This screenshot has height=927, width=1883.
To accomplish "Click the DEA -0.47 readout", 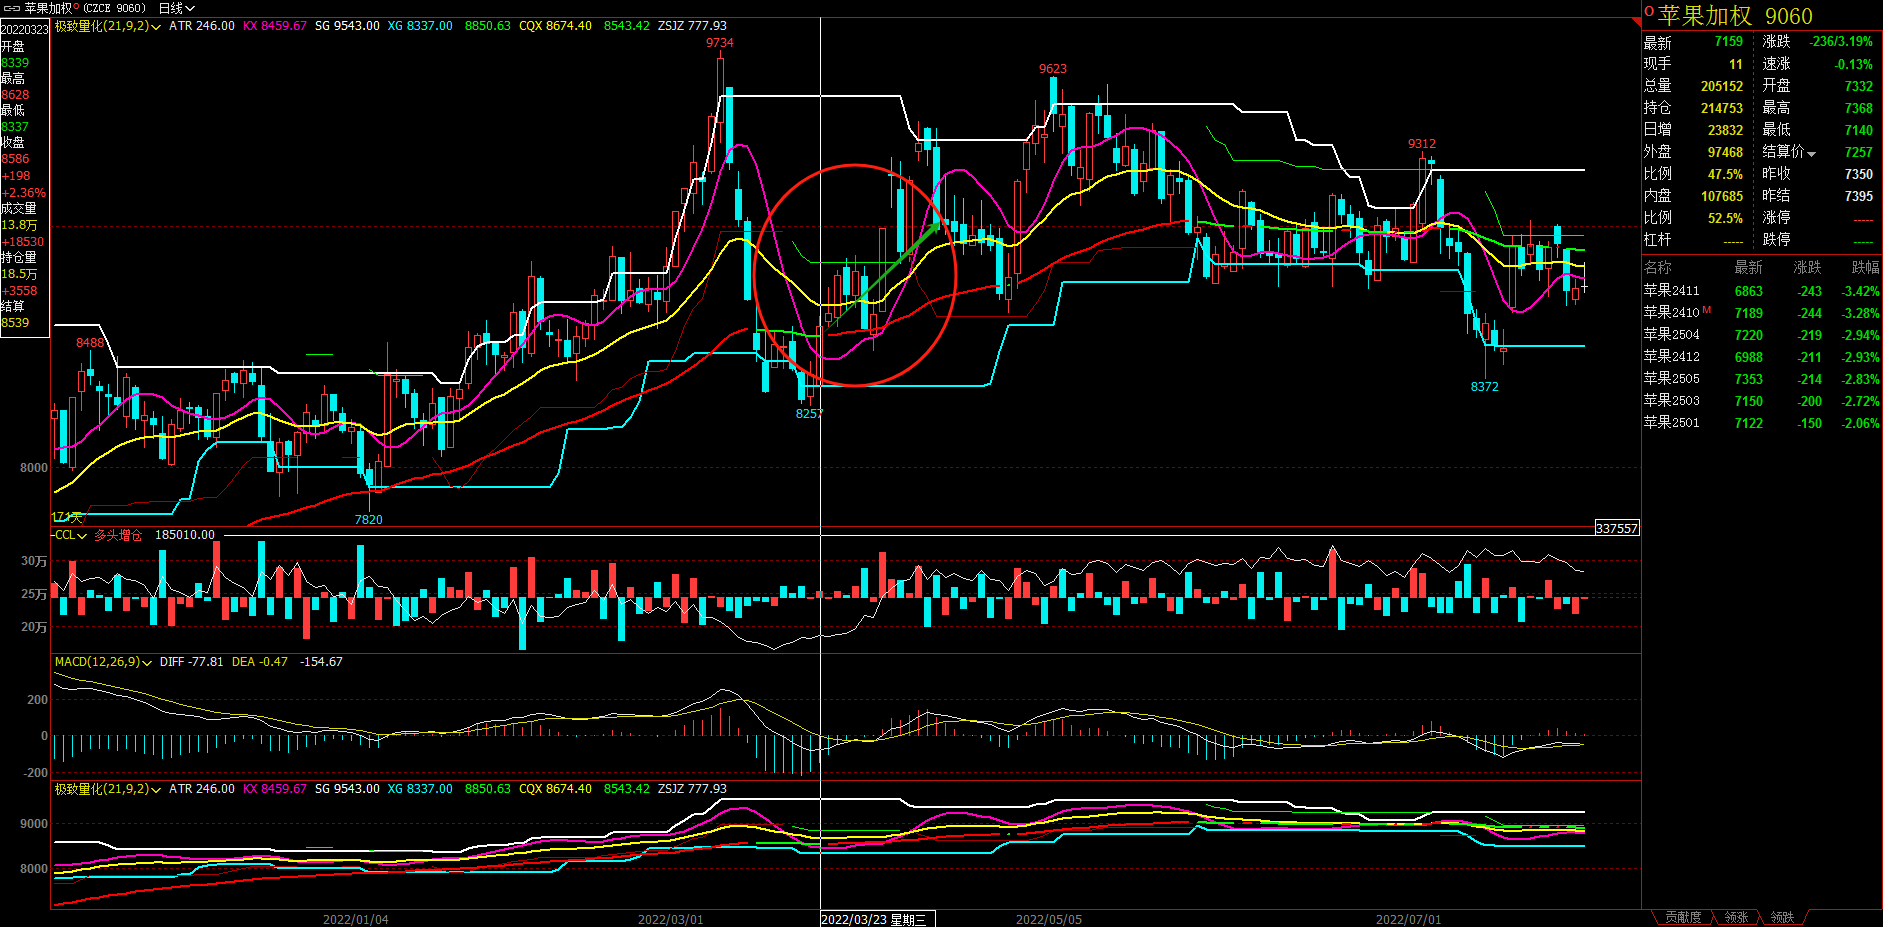I will (x=260, y=662).
